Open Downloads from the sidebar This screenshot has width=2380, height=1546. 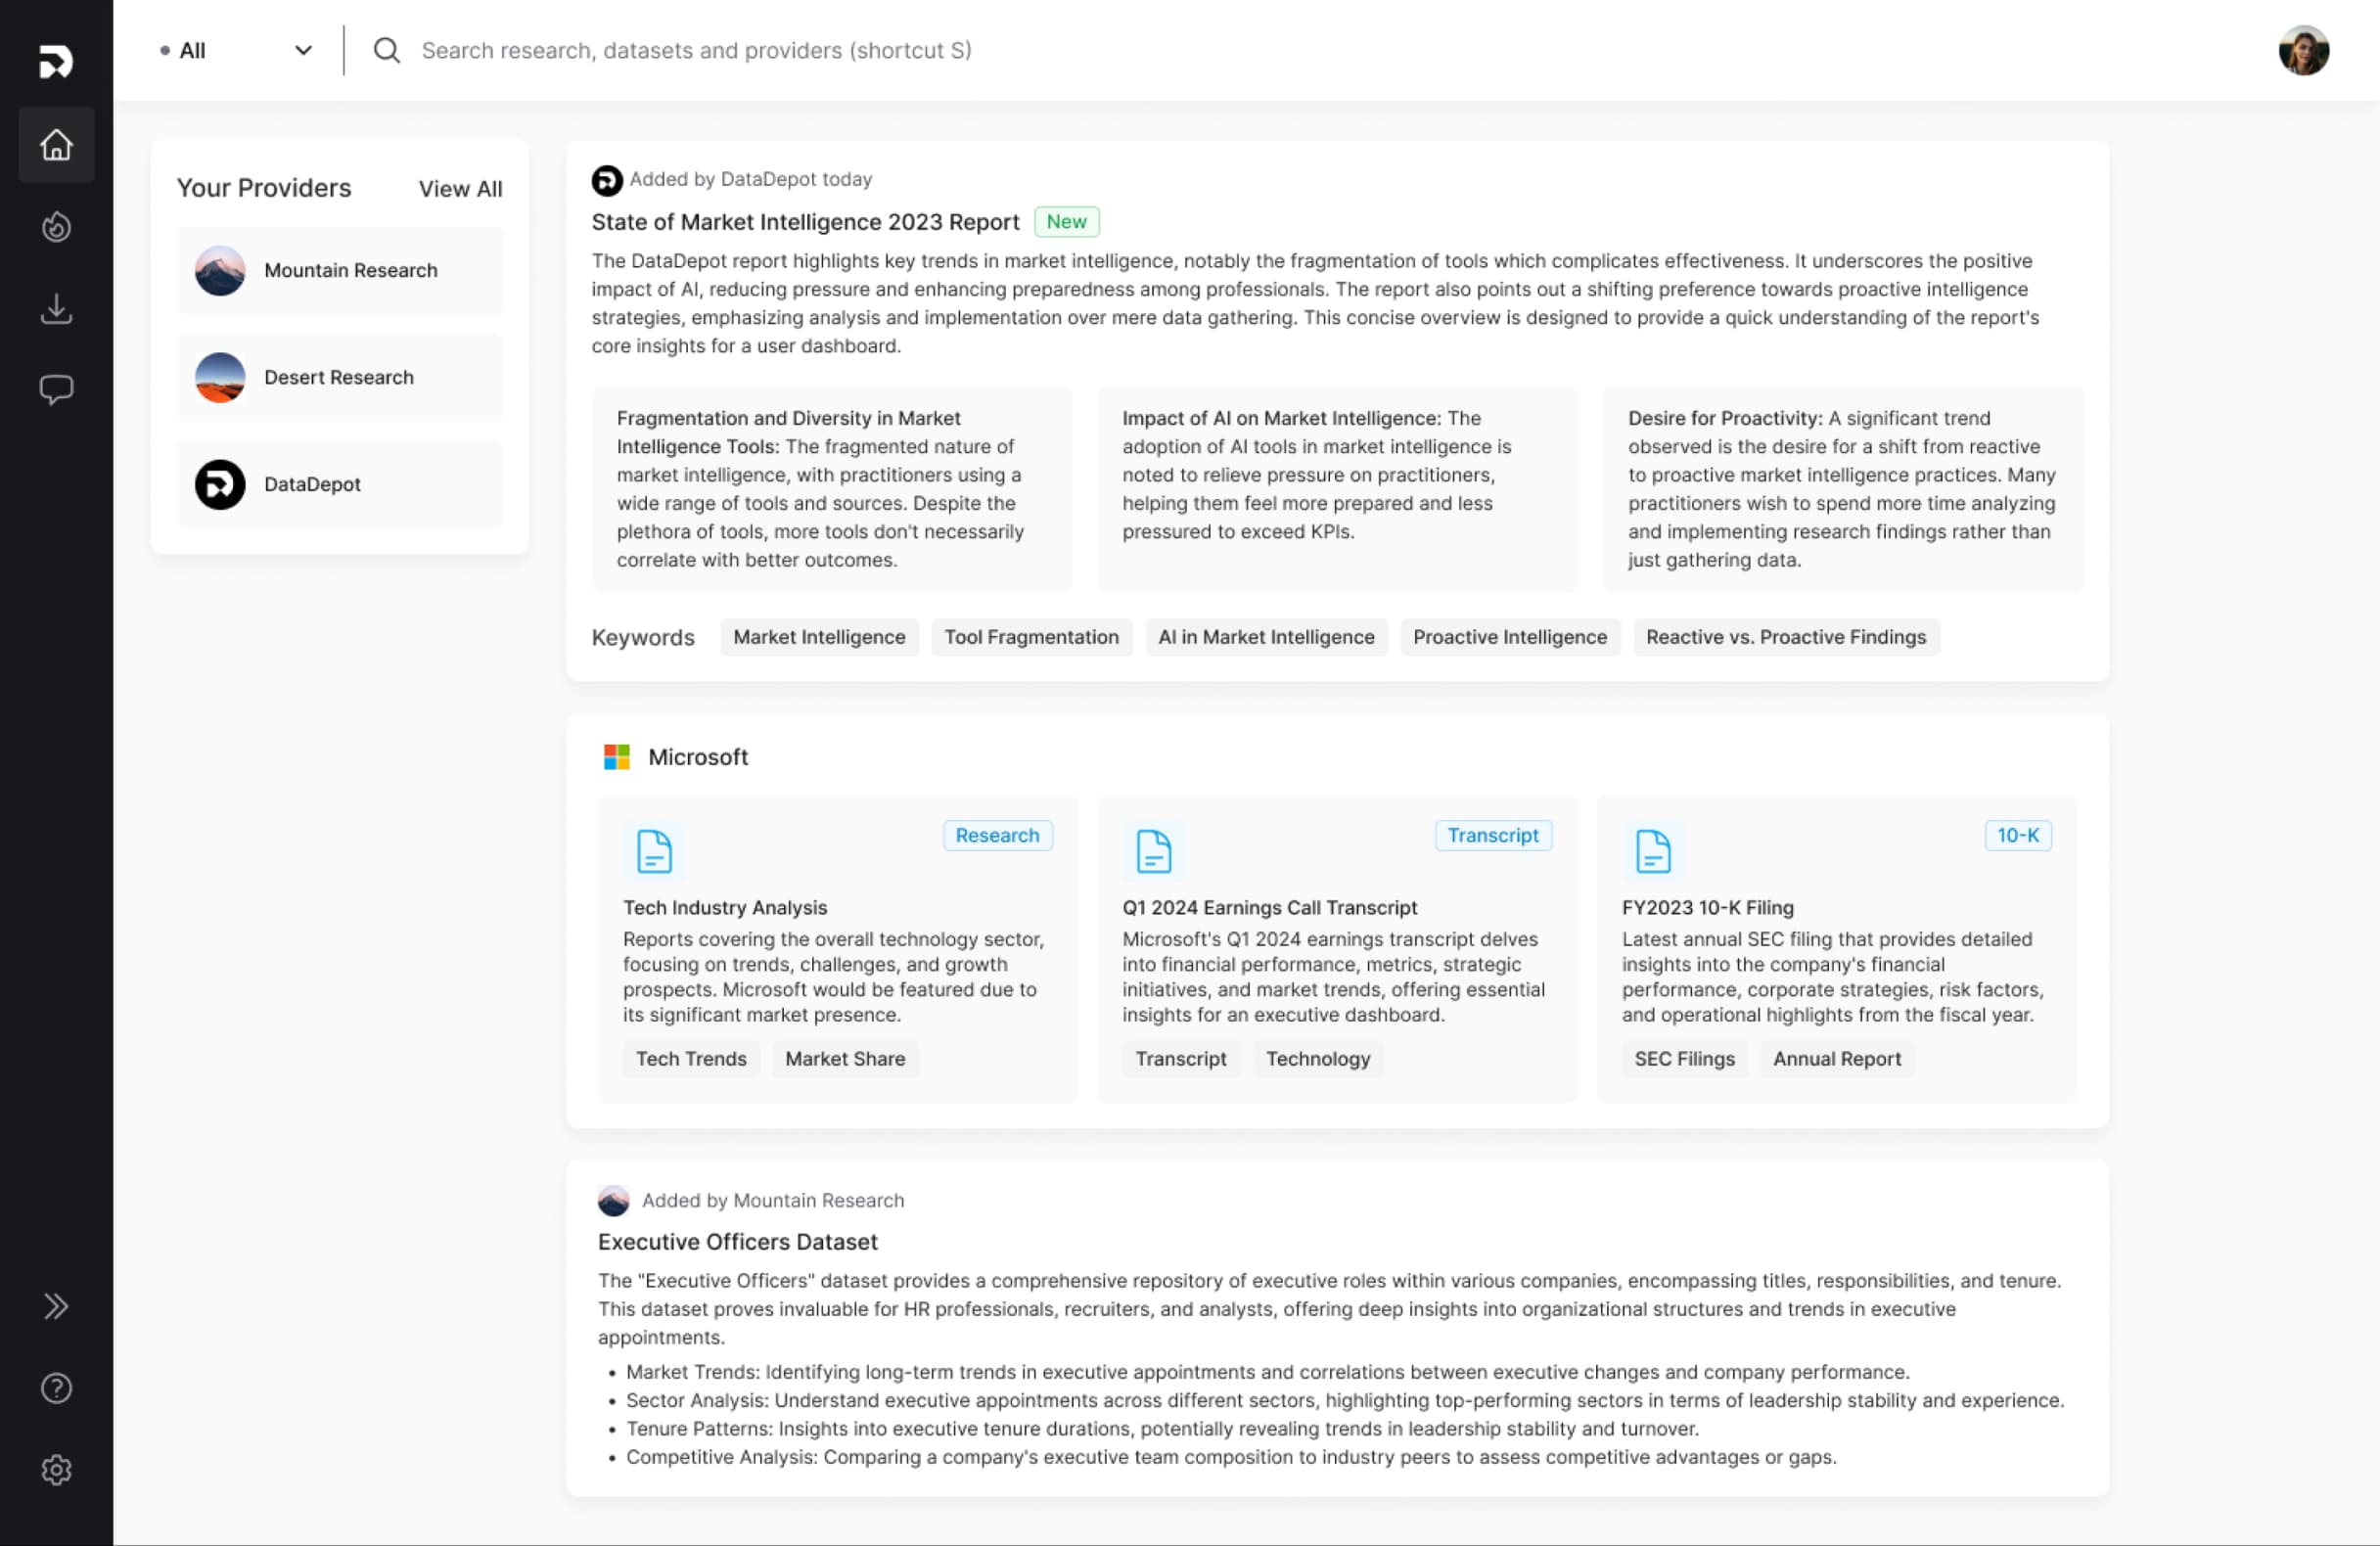point(56,309)
